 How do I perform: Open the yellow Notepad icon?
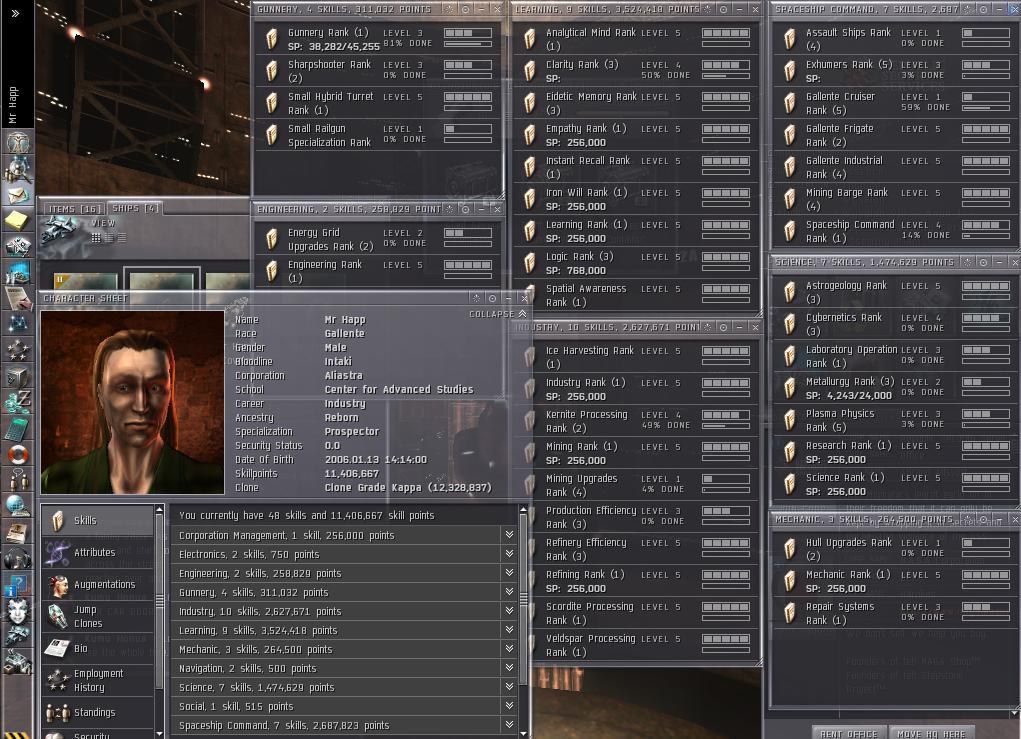(x=18, y=221)
